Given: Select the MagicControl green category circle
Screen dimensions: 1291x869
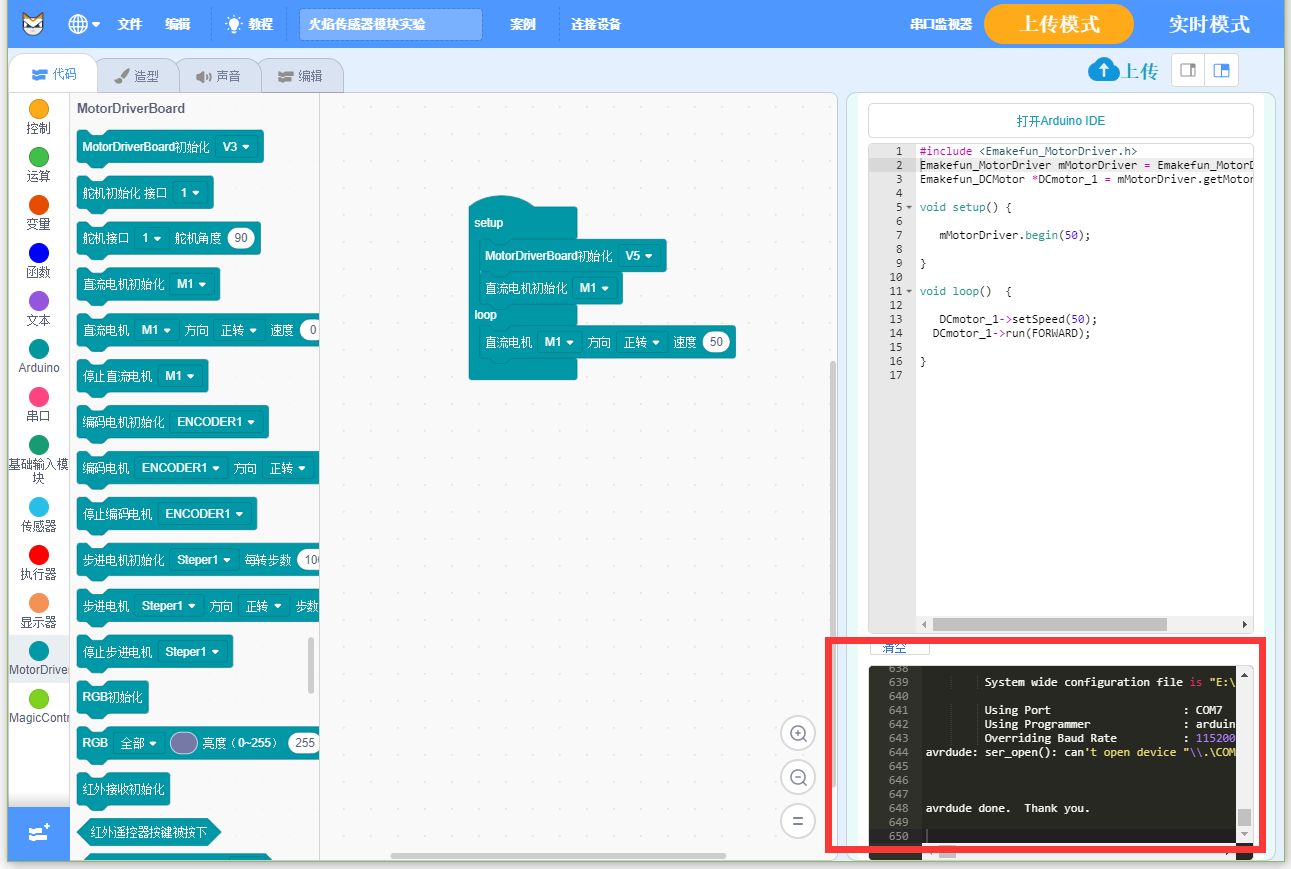Looking at the screenshot, I should pyautogui.click(x=39, y=699).
